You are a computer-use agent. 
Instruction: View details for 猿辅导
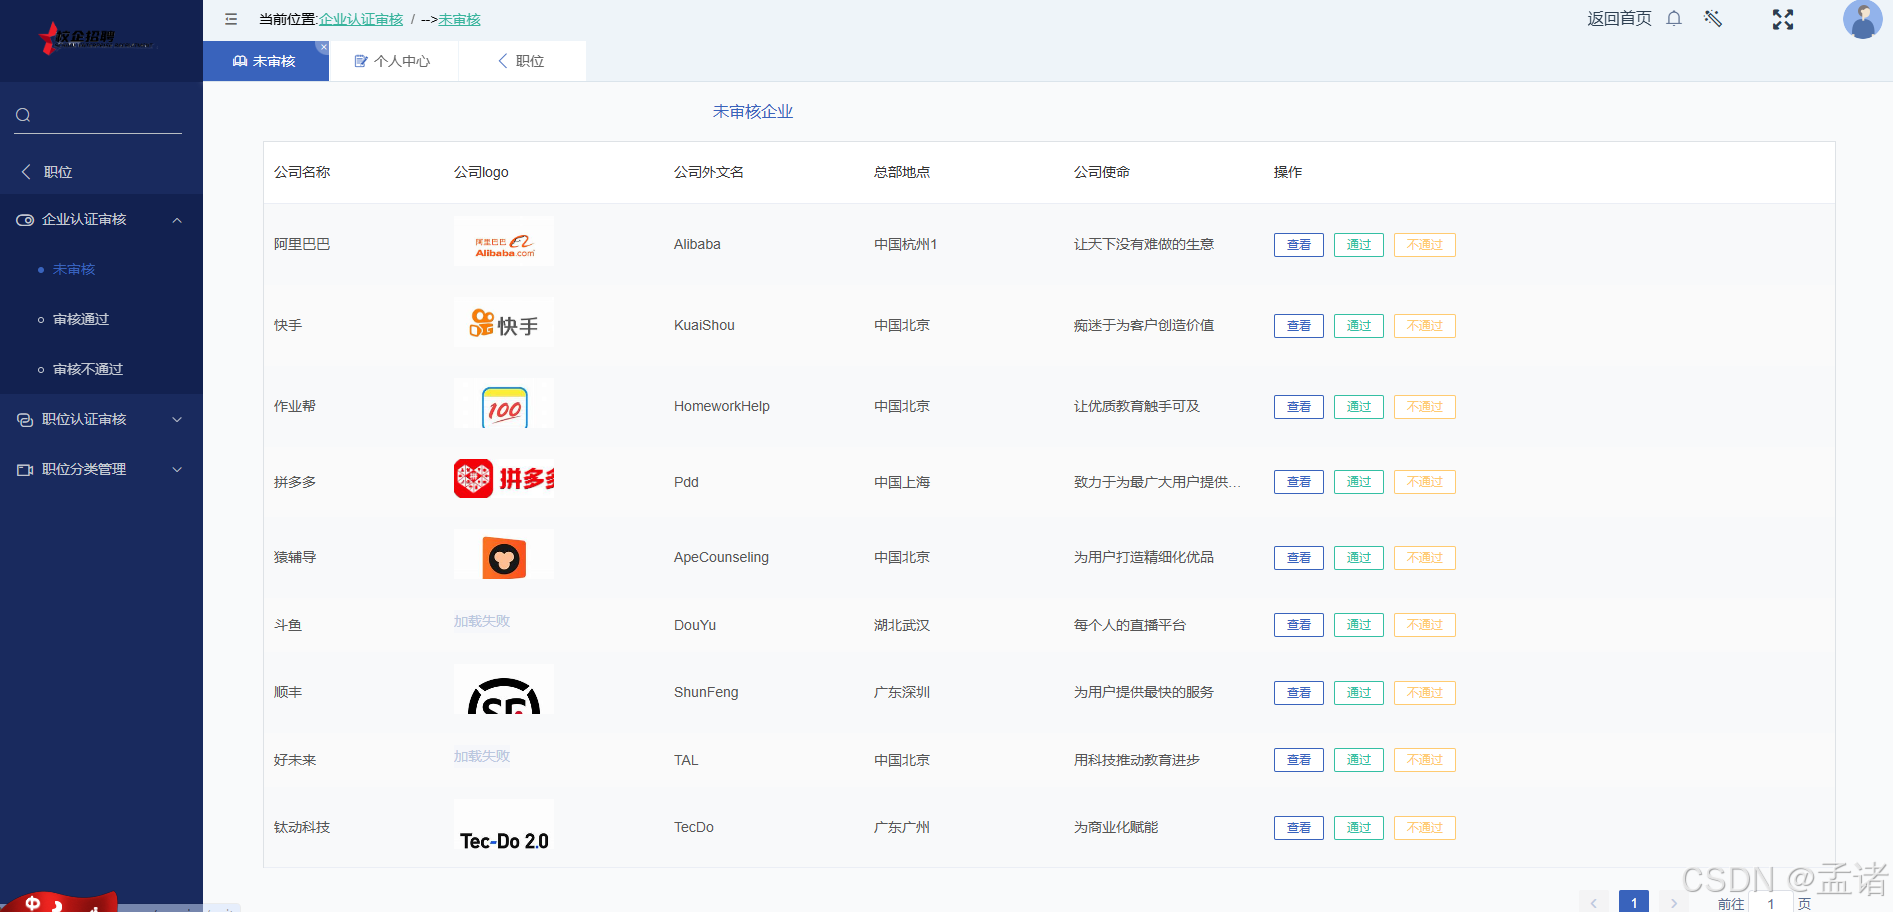pyautogui.click(x=1298, y=558)
